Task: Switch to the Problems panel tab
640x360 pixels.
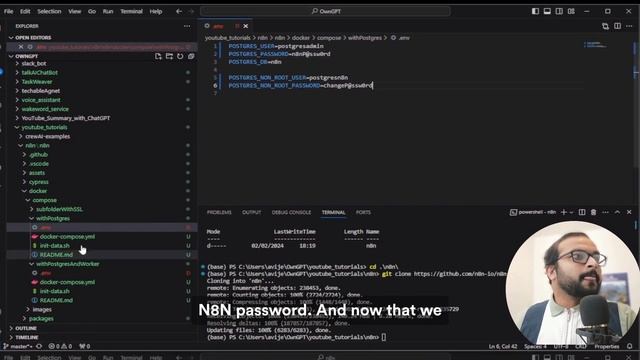Action: (x=219, y=213)
